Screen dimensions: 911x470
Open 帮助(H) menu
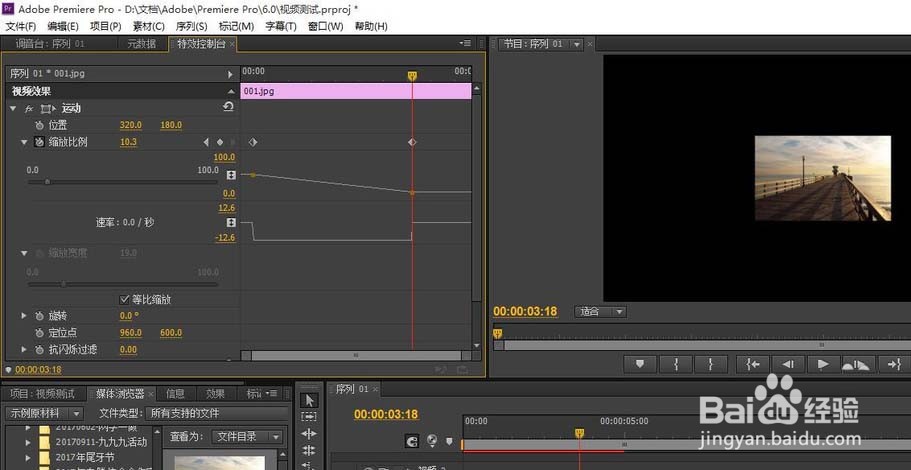click(371, 26)
